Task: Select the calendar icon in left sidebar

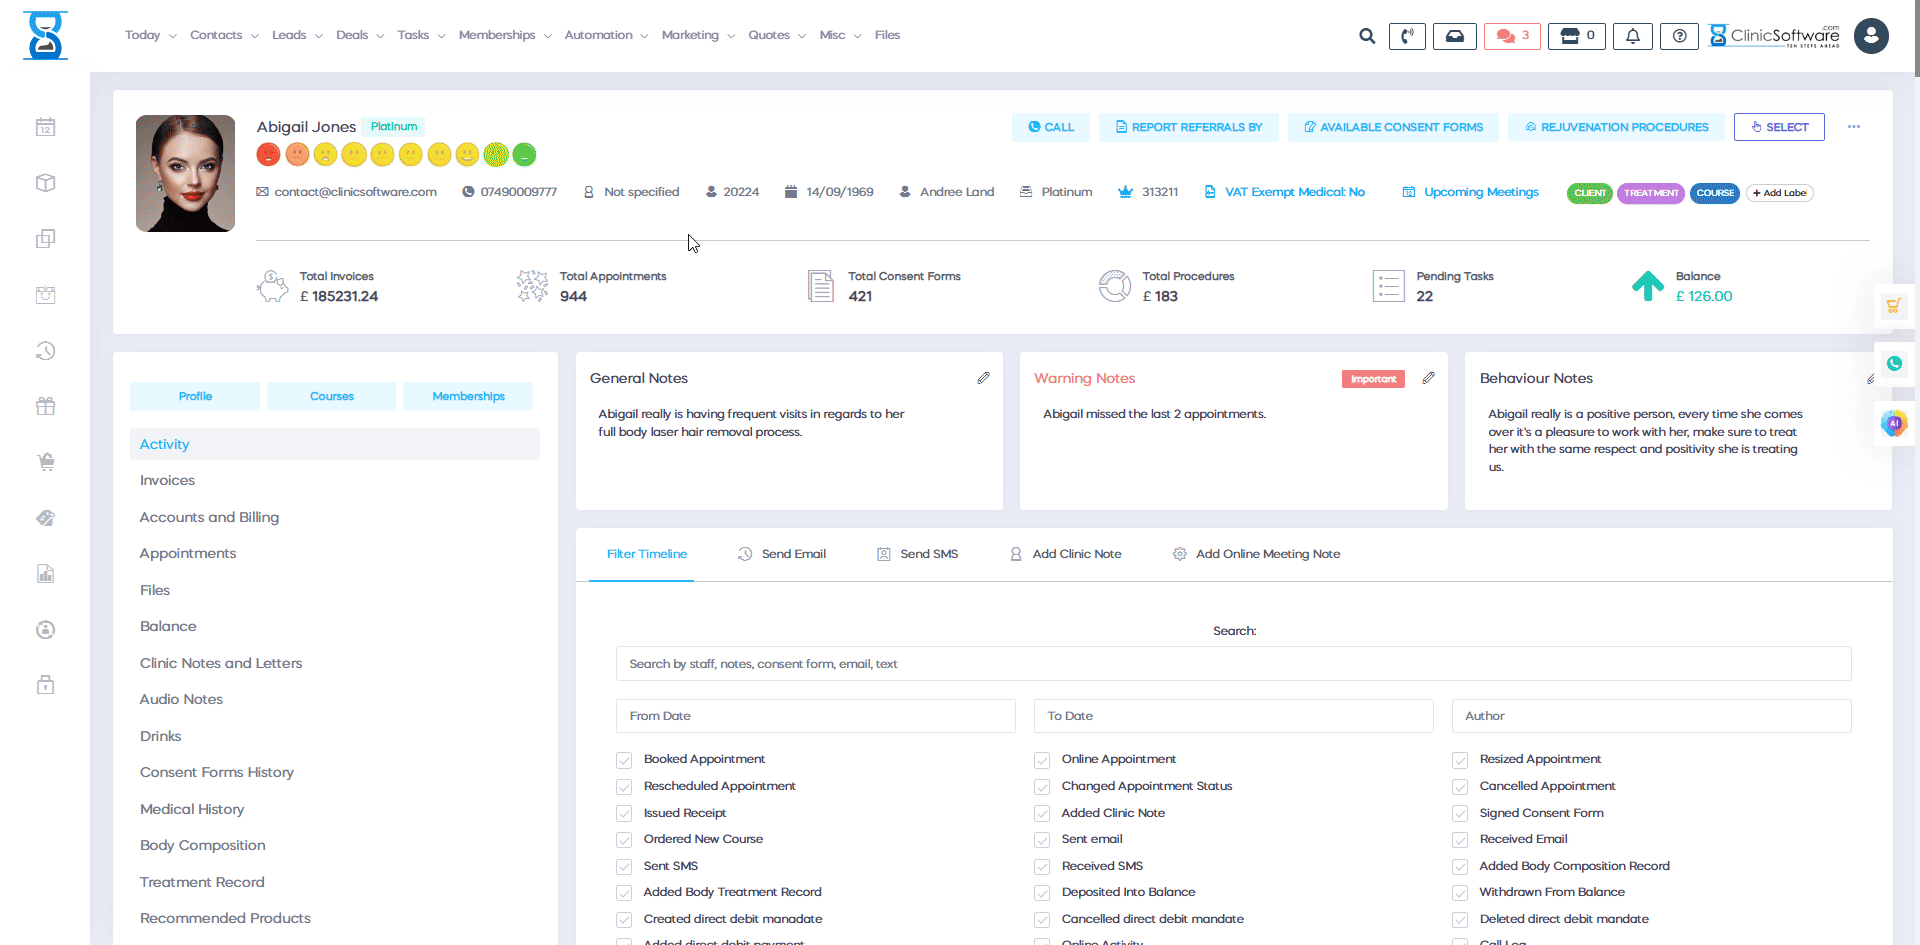Action: (x=45, y=127)
